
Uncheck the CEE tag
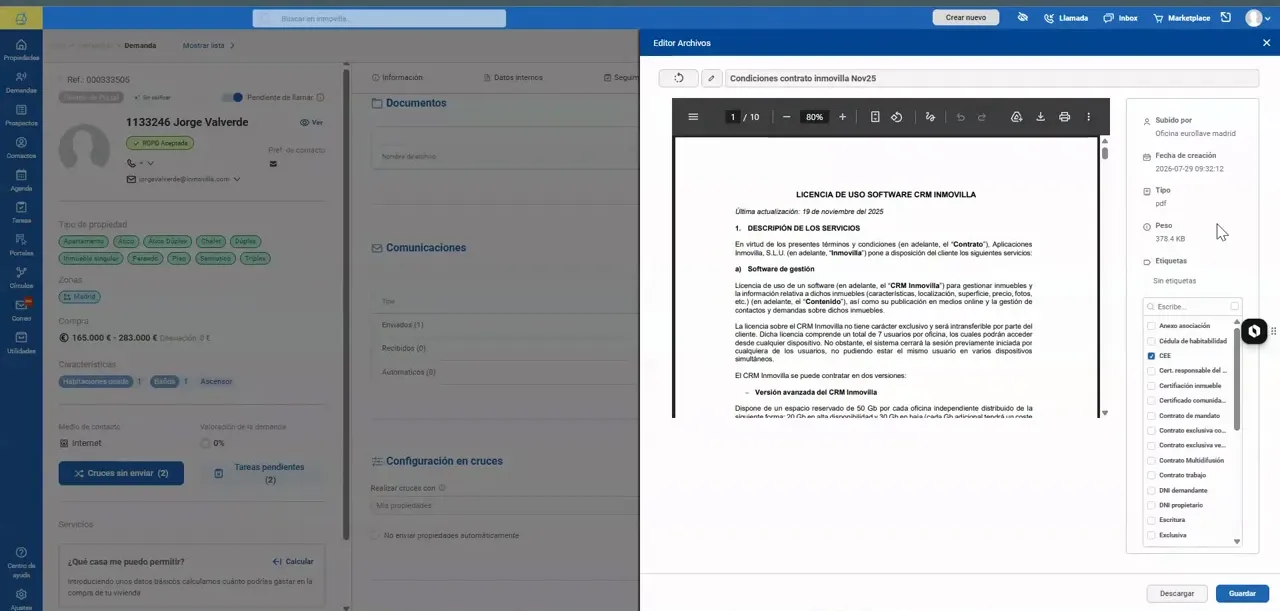click(1151, 356)
